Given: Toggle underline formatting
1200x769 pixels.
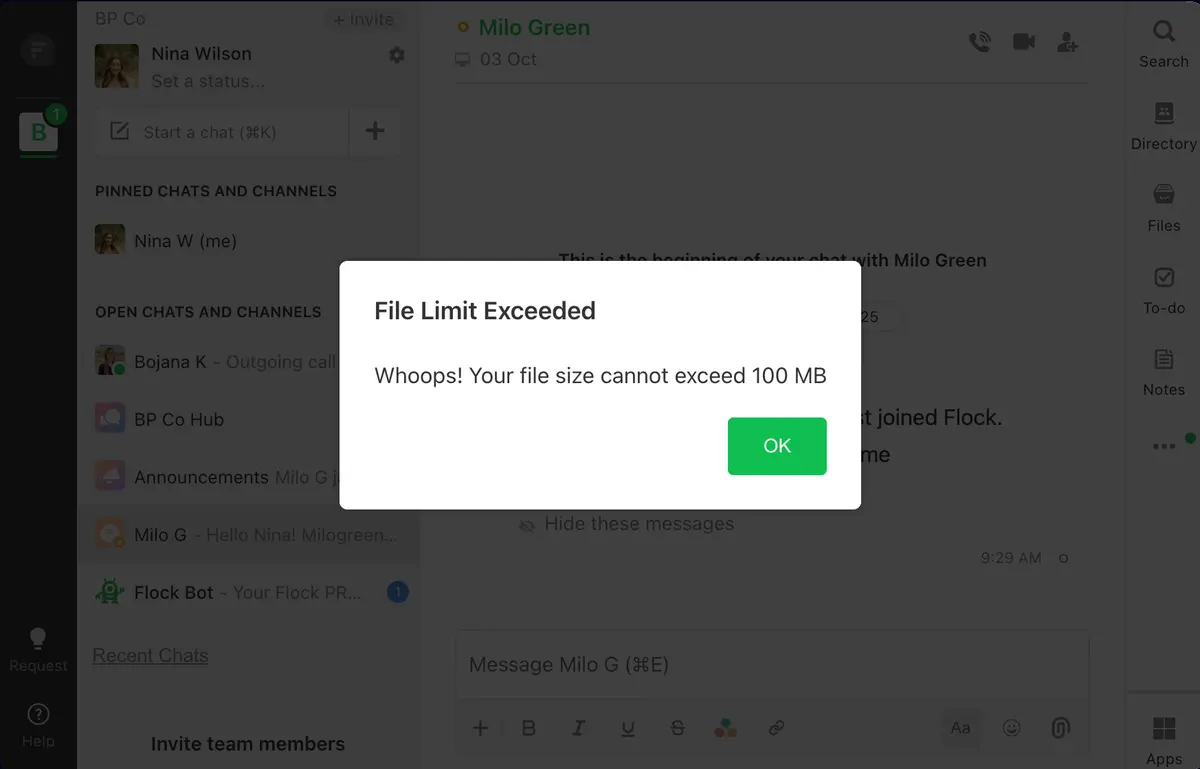Looking at the screenshot, I should click(x=628, y=728).
